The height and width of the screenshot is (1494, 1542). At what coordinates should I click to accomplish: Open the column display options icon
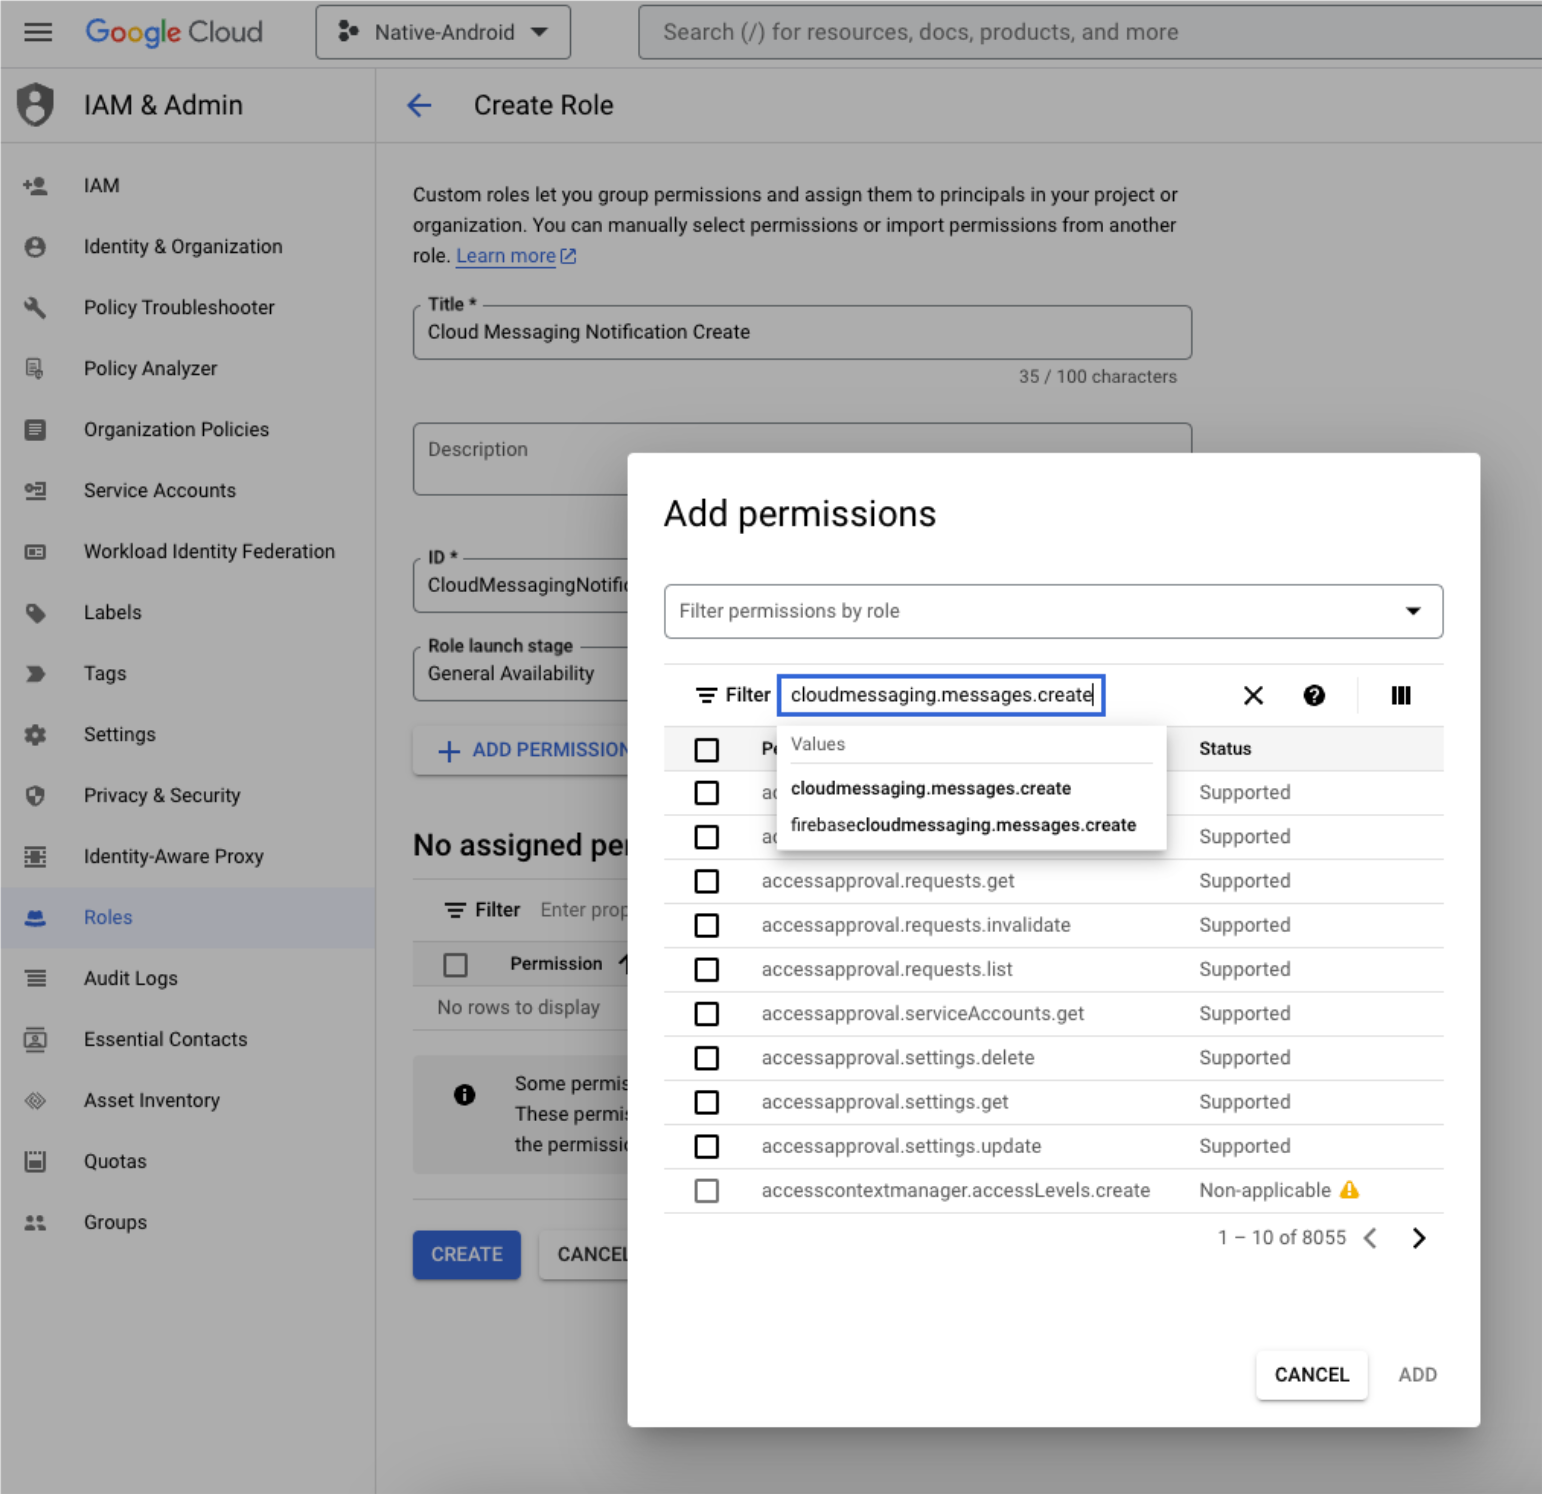(1400, 695)
